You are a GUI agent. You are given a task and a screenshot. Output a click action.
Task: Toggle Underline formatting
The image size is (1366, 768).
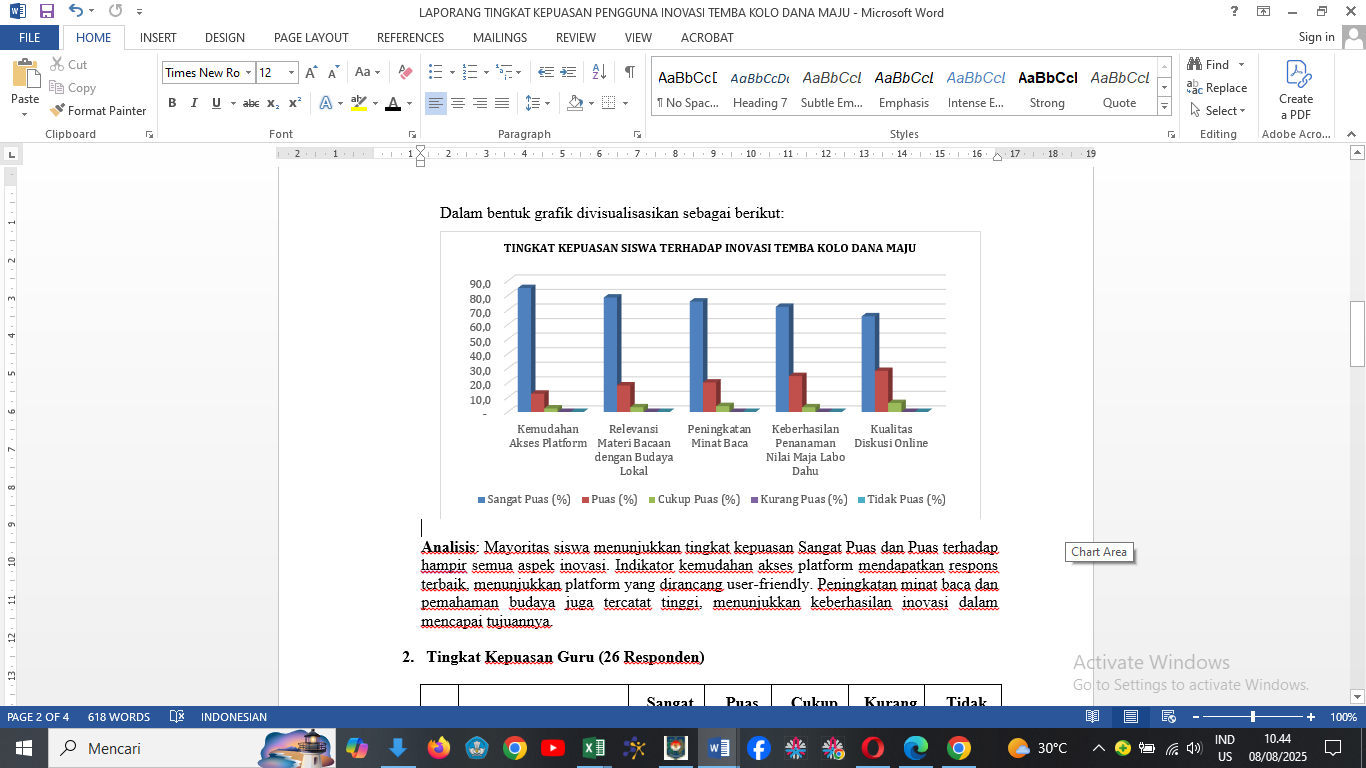pos(217,103)
